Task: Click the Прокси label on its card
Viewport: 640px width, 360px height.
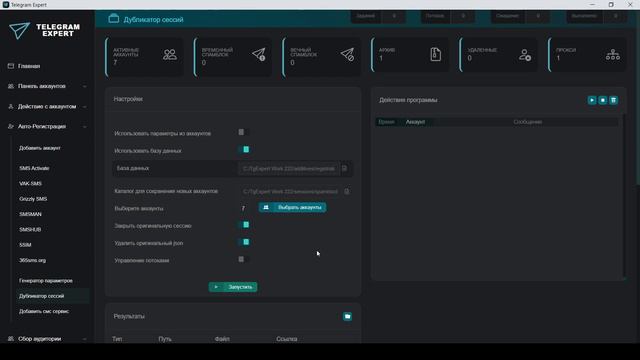Action: click(566, 50)
